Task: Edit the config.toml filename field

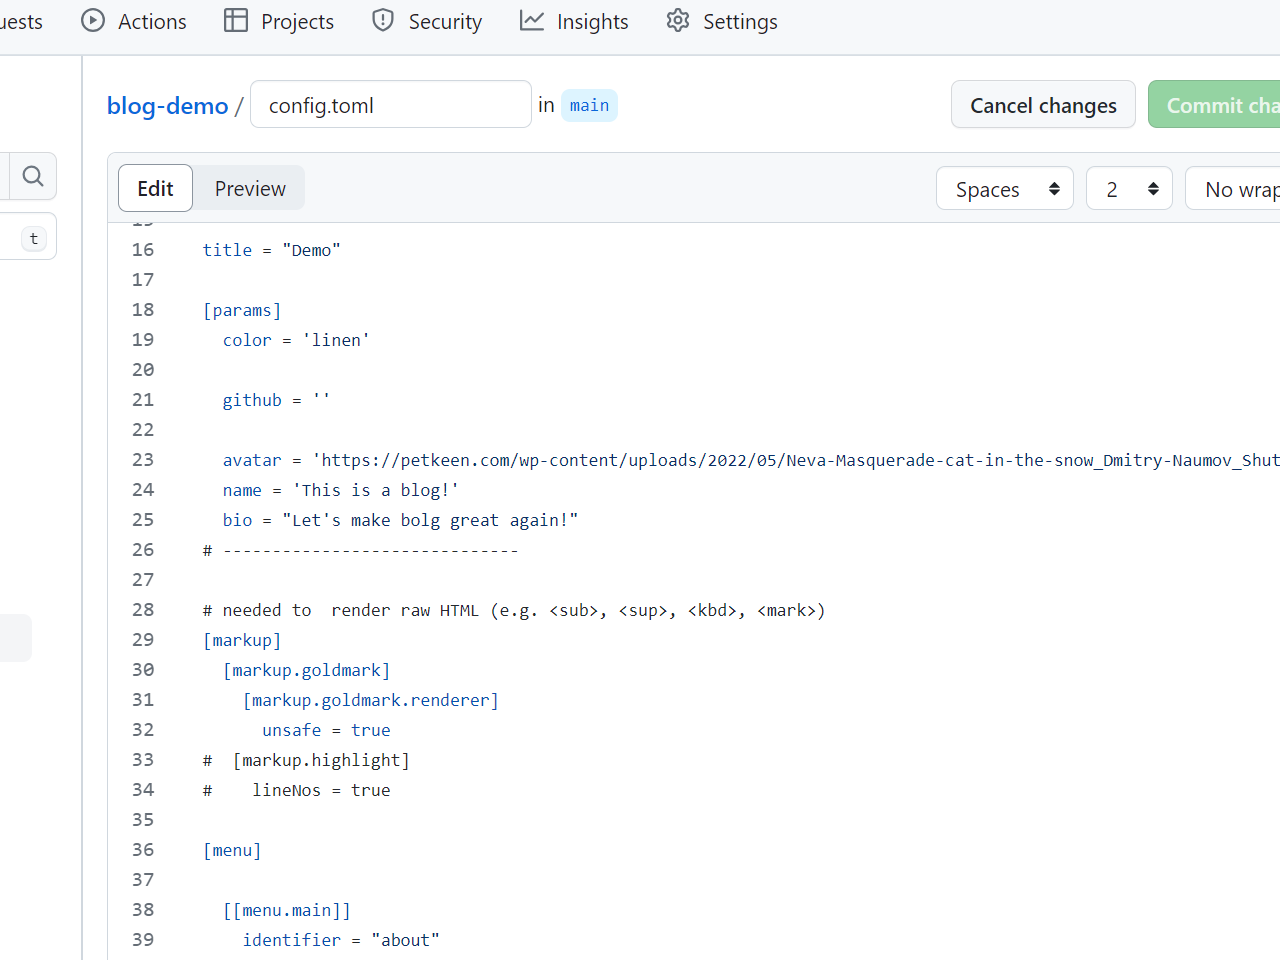Action: click(x=391, y=104)
